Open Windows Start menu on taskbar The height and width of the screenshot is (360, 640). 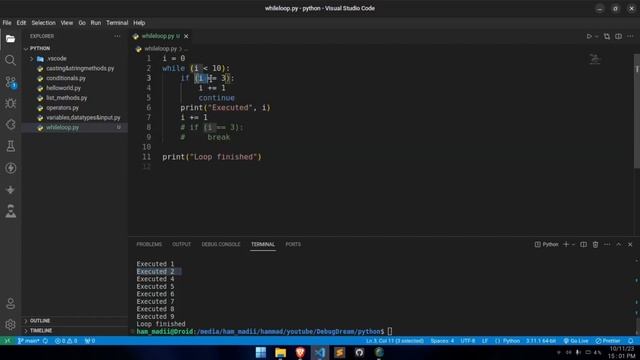coord(261,352)
